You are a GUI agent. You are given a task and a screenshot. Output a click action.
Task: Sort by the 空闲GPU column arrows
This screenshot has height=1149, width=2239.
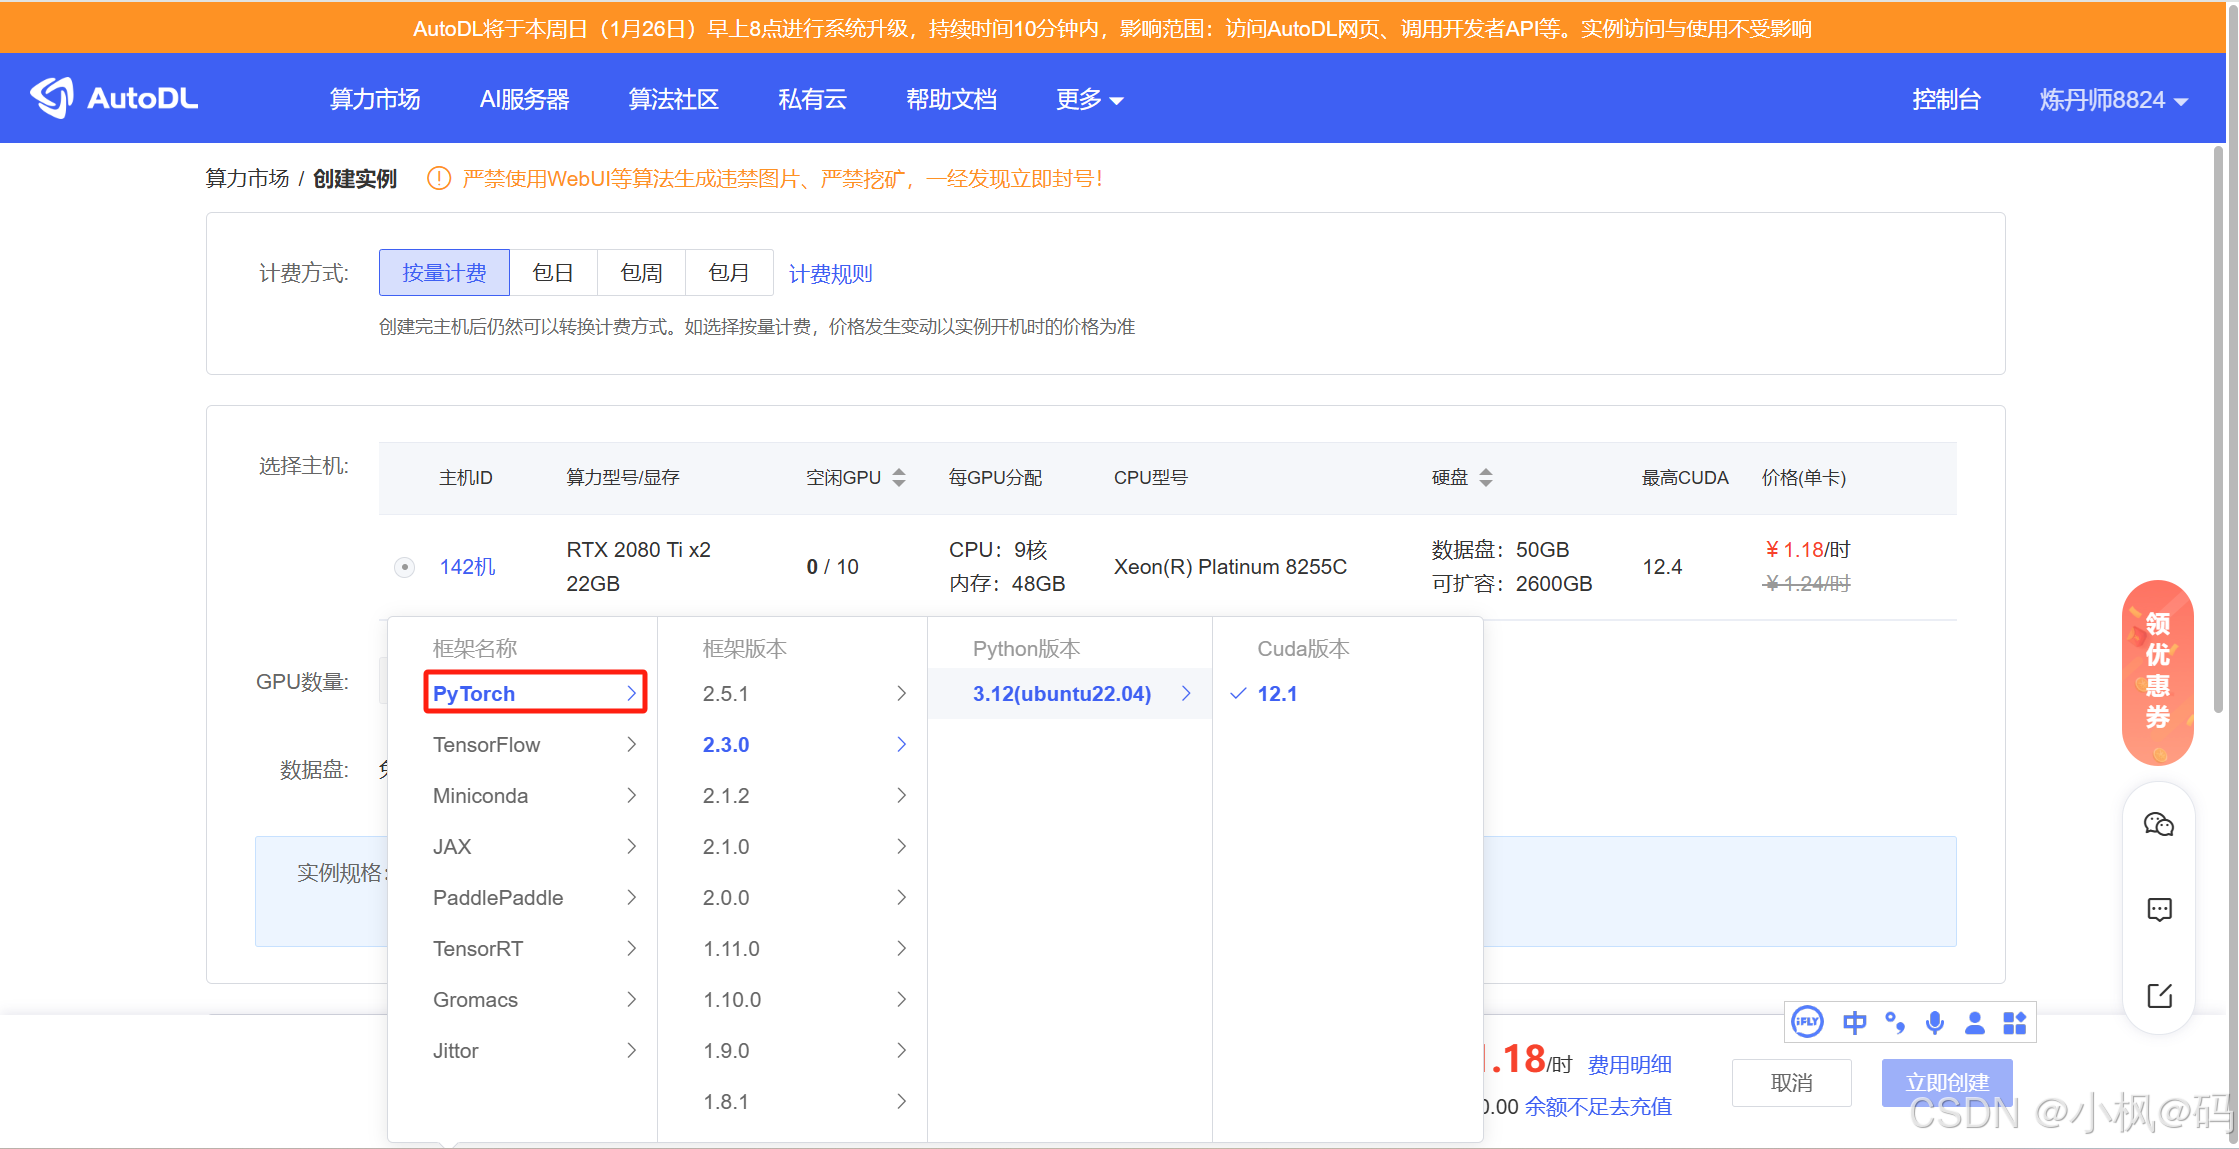click(x=899, y=478)
